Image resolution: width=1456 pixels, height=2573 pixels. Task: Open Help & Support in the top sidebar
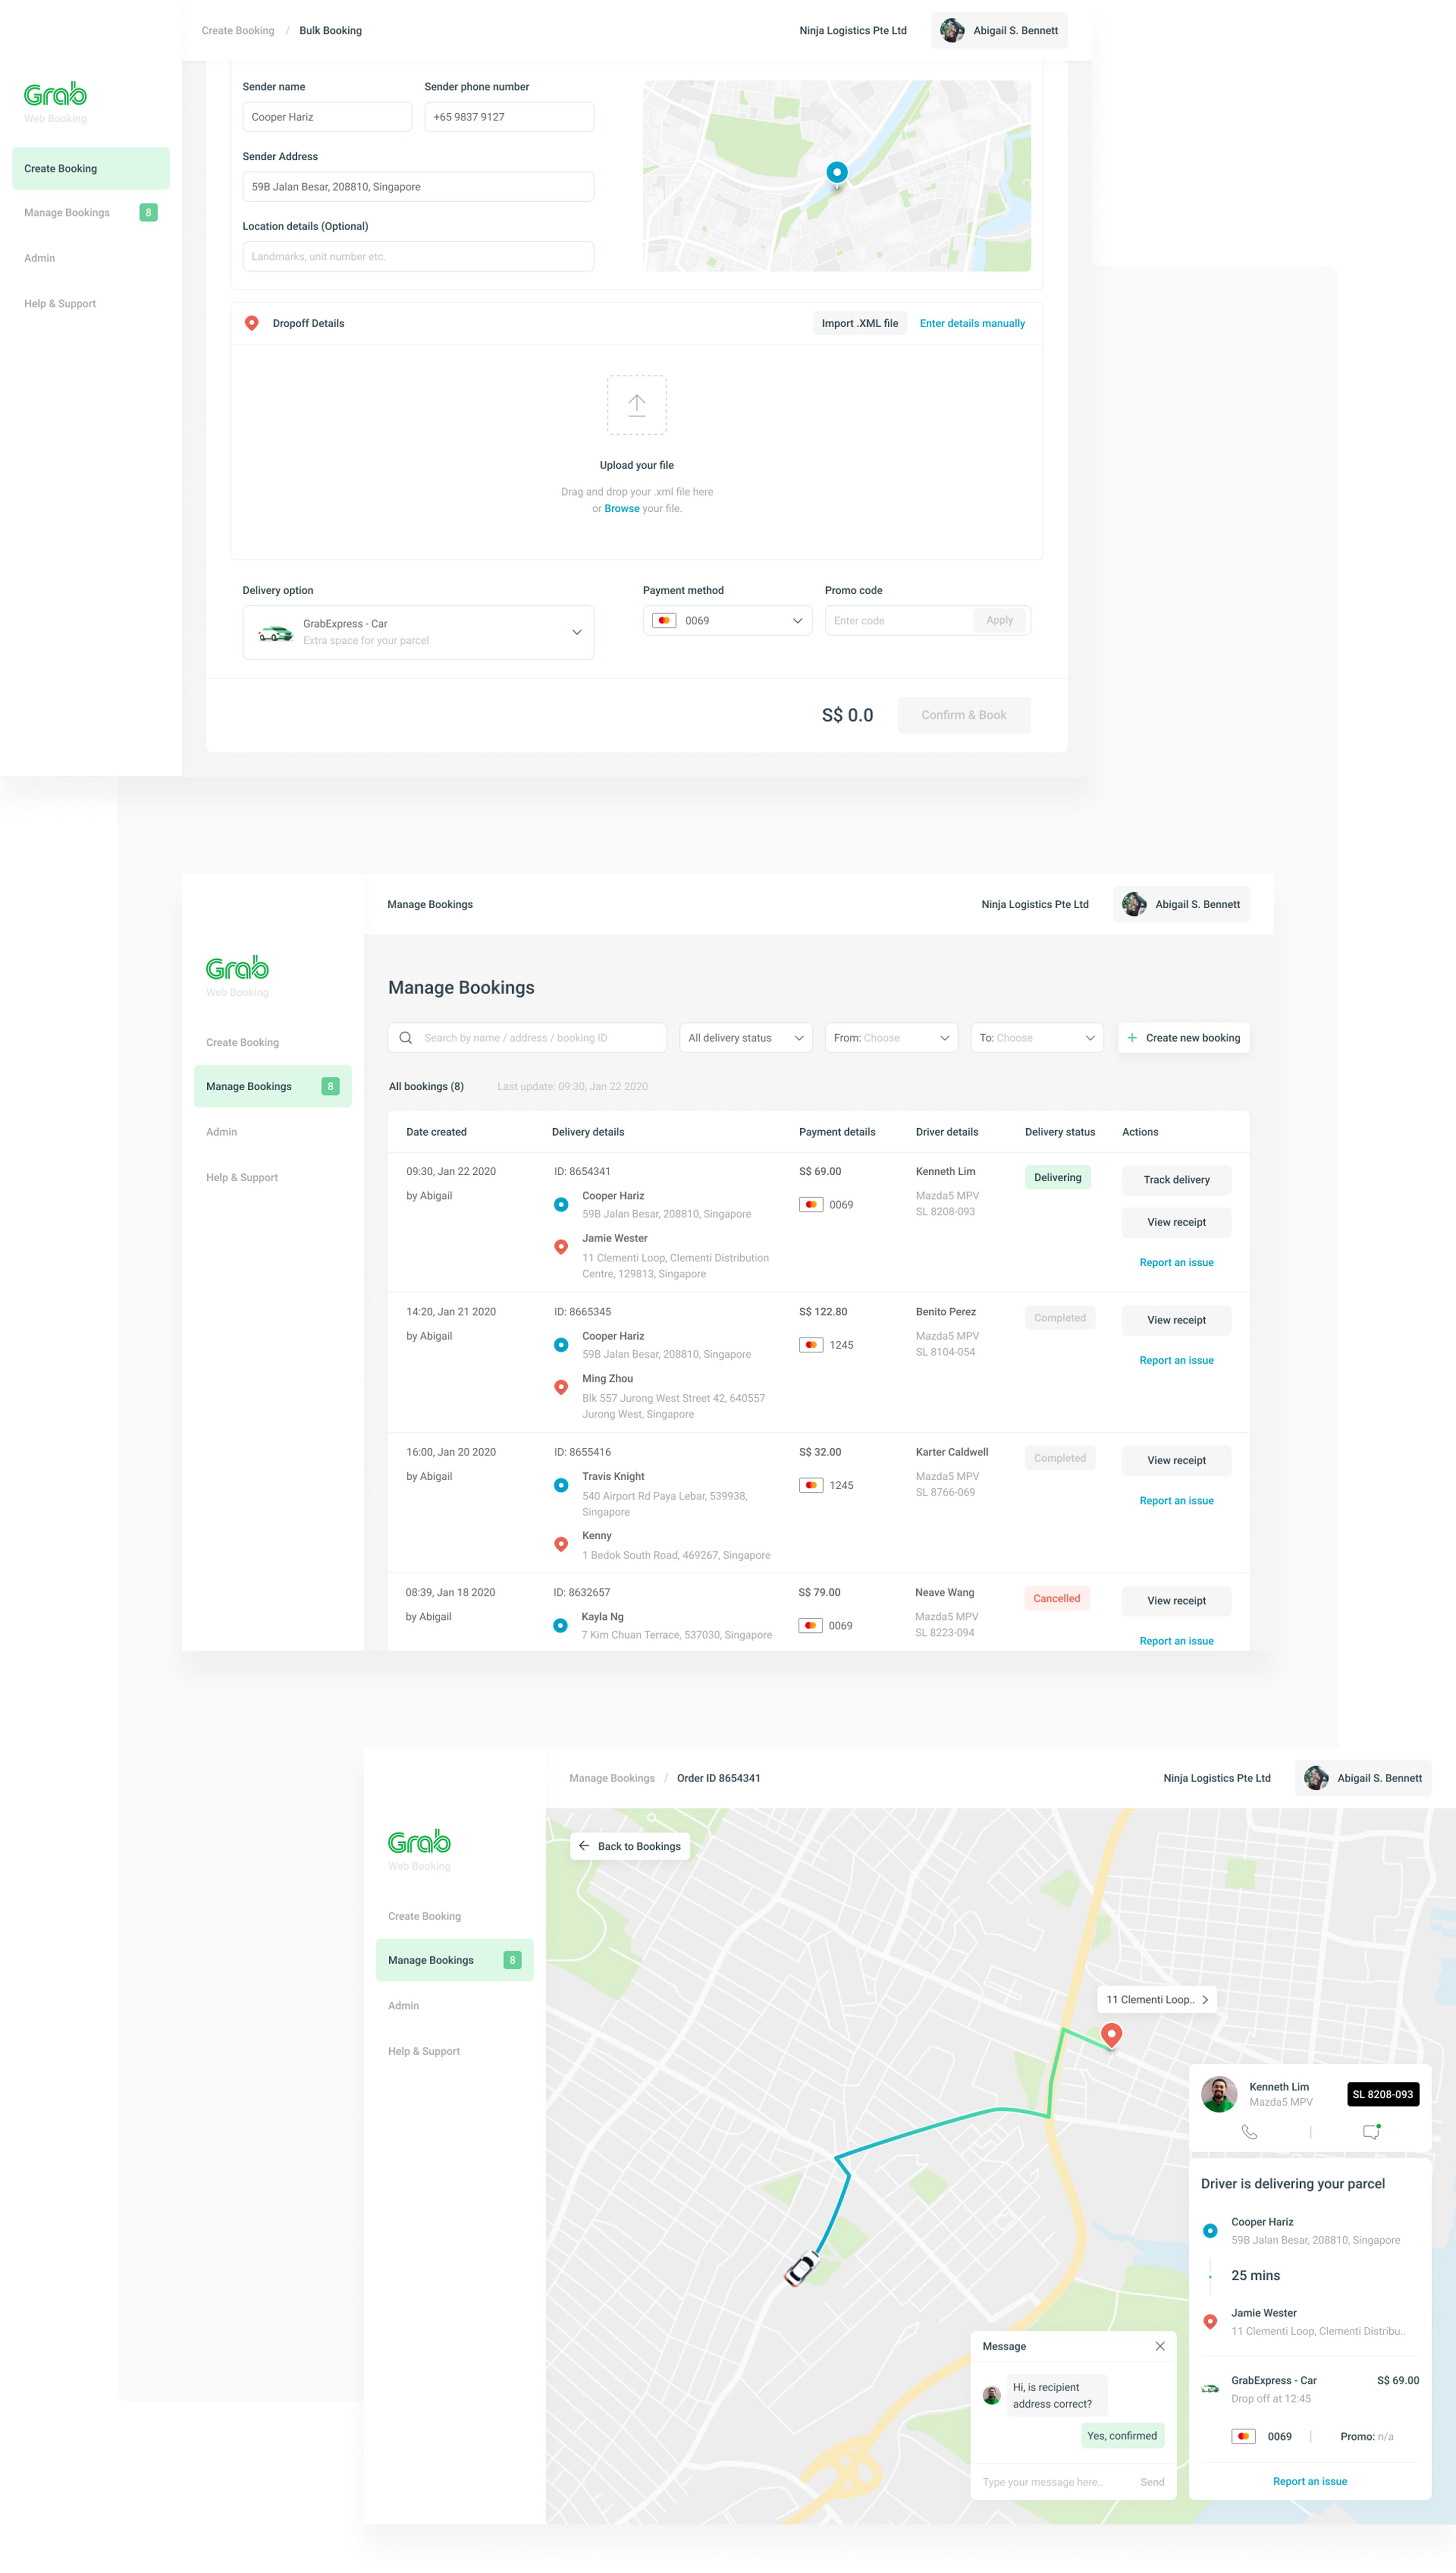(60, 303)
